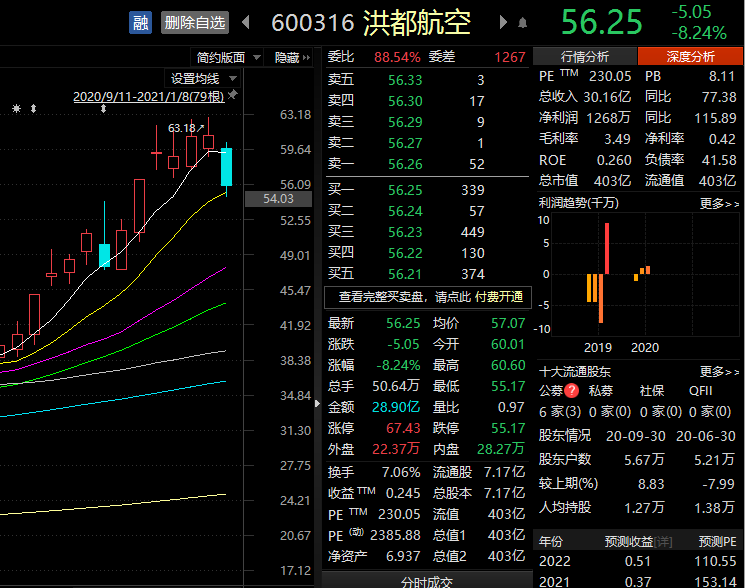Click the up-down arrow marker beneath the date range
The image size is (745, 588).
[x=104, y=109]
